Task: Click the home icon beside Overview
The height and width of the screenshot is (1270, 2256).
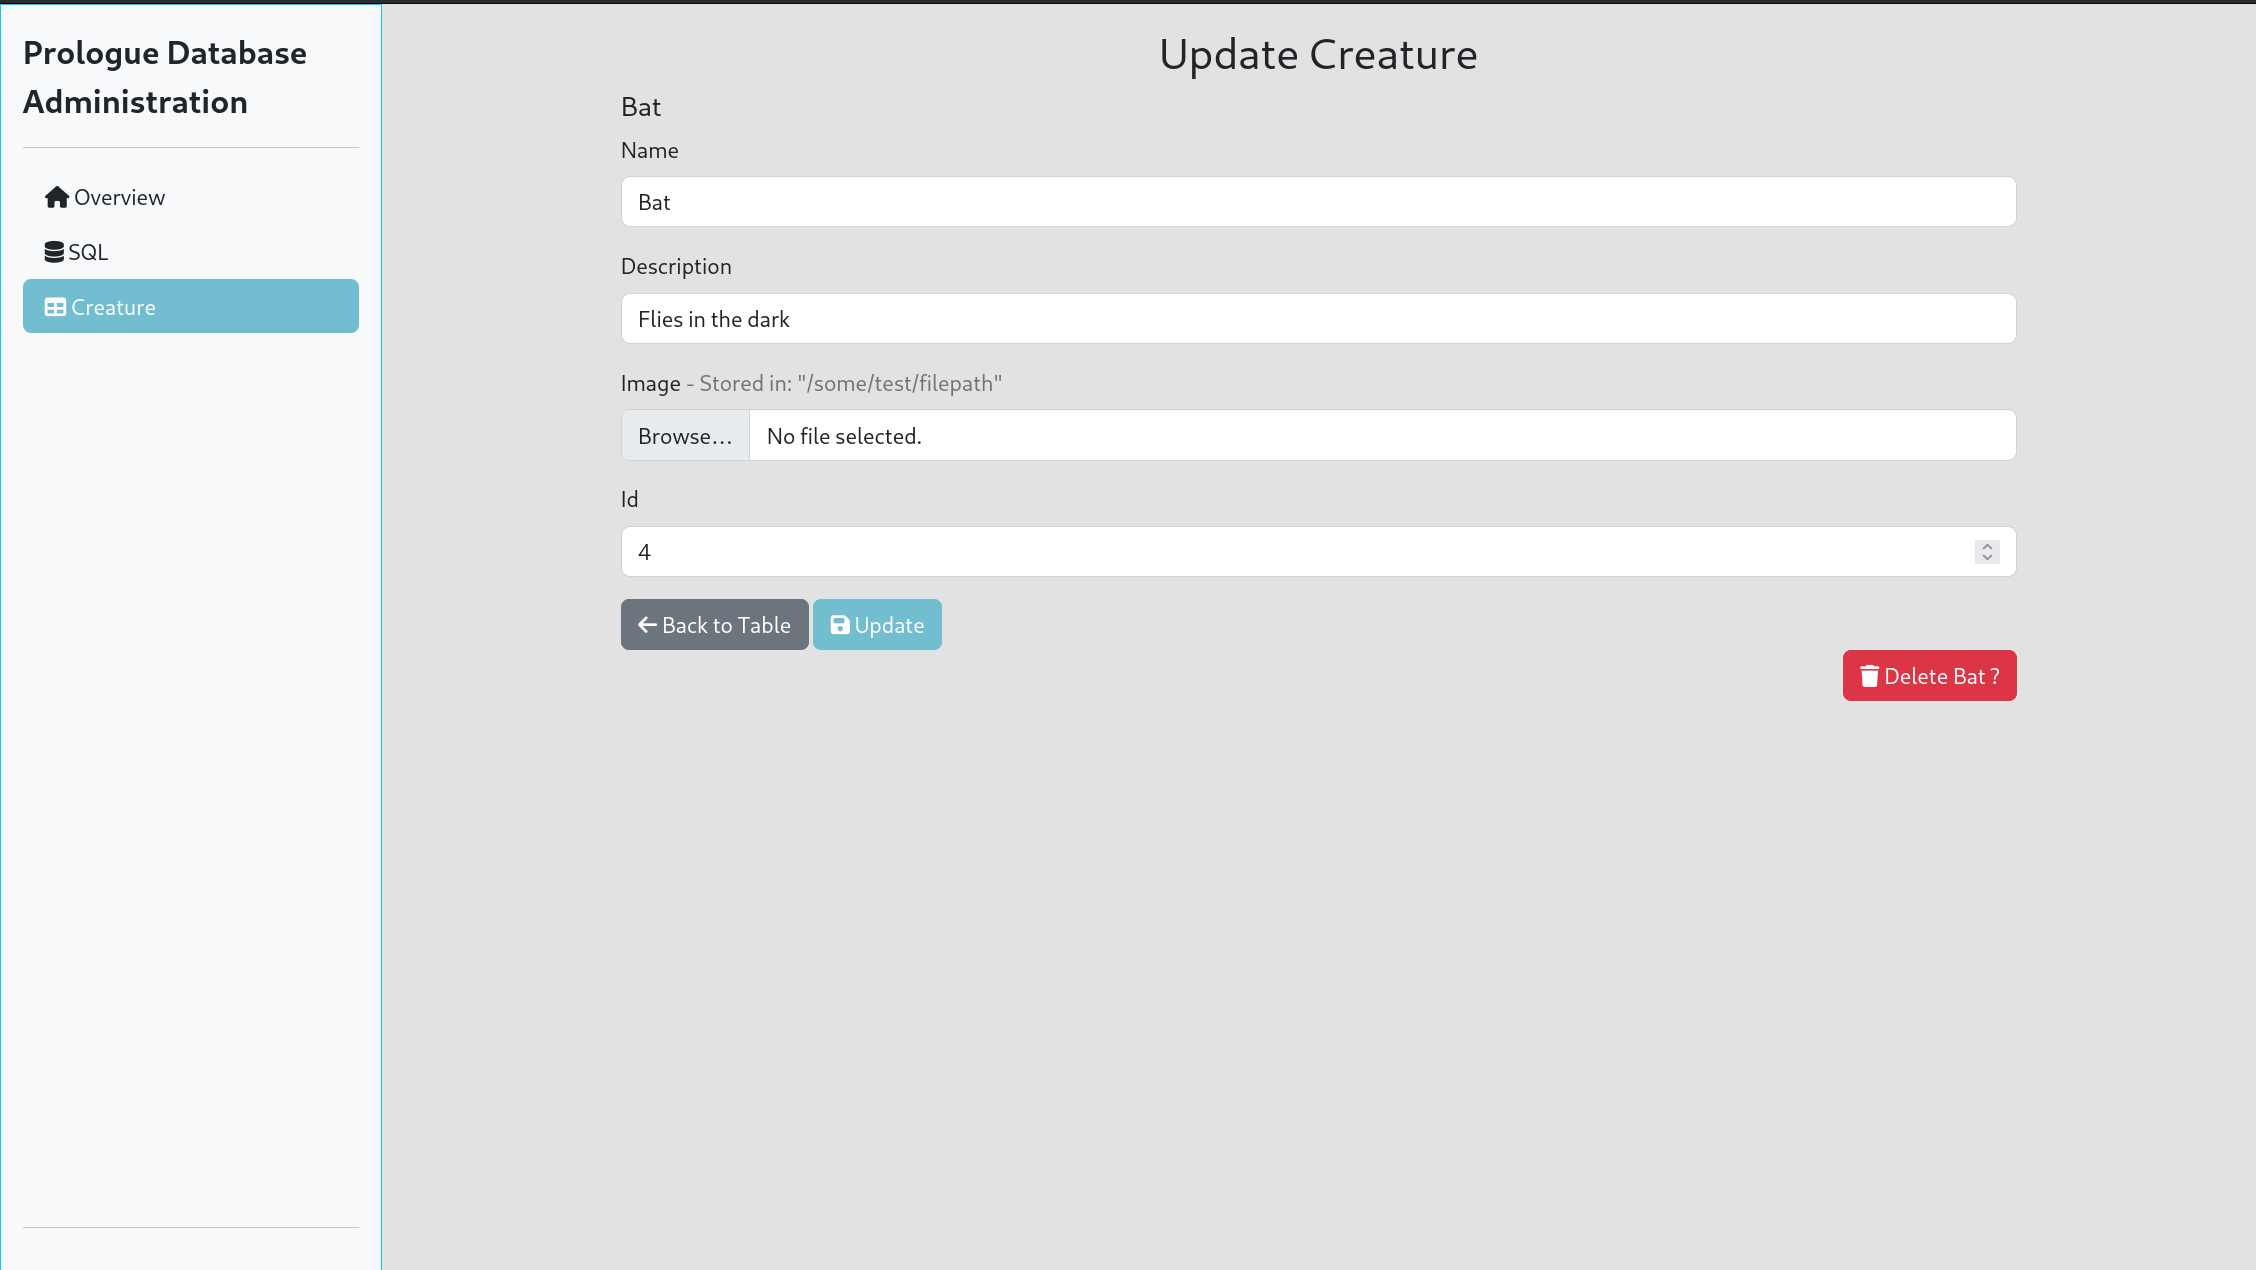Action: tap(56, 197)
